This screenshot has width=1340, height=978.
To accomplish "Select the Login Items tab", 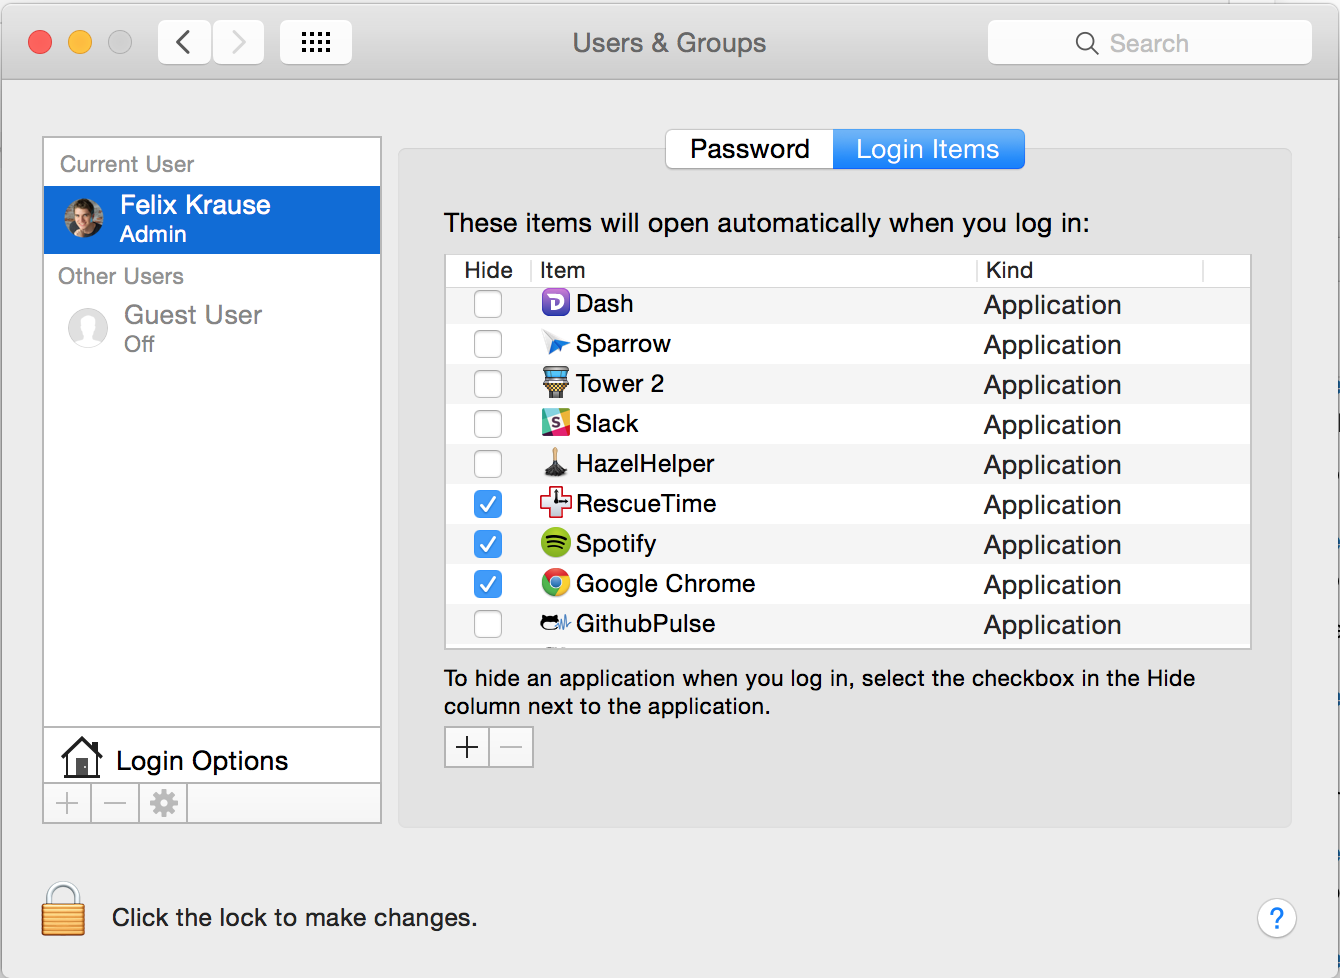I will coord(928,149).
